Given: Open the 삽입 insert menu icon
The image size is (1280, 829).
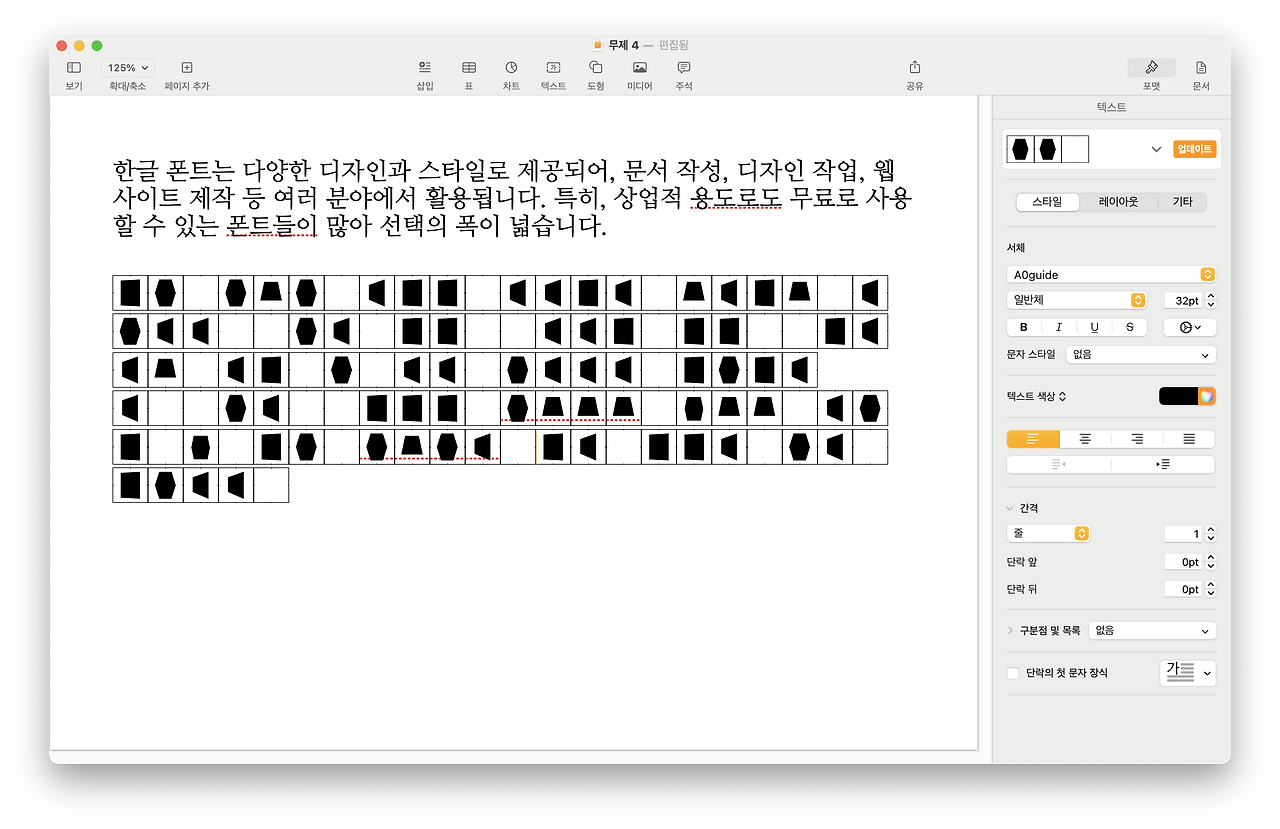Looking at the screenshot, I should [423, 71].
